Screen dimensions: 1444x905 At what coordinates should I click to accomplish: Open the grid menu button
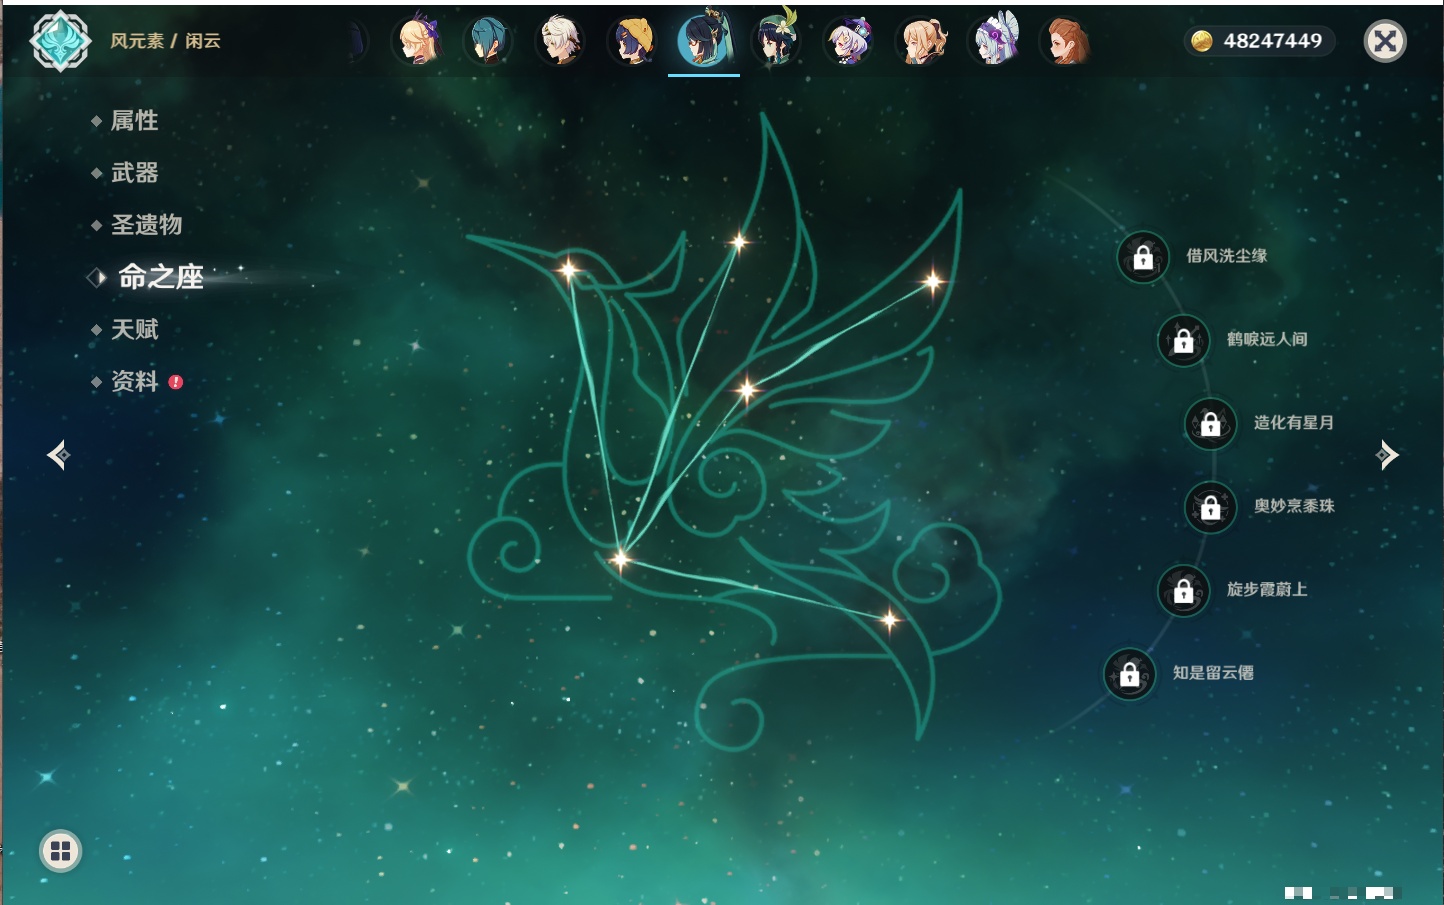tap(60, 851)
